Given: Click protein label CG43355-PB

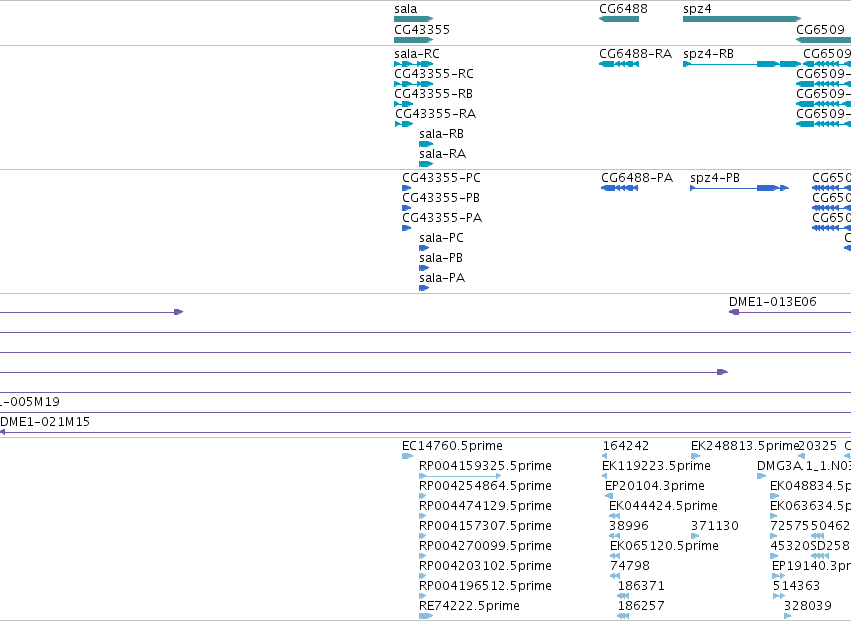Looking at the screenshot, I should [441, 198].
